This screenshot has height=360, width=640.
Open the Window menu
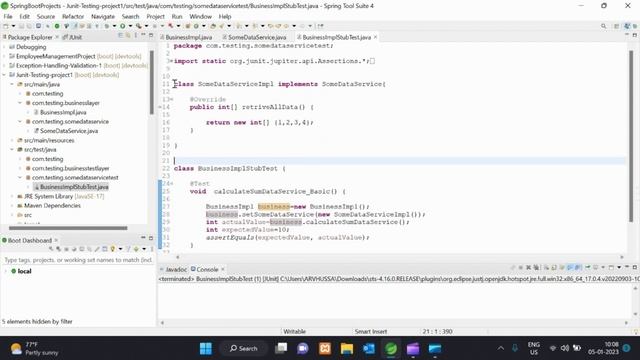tap(200, 16)
